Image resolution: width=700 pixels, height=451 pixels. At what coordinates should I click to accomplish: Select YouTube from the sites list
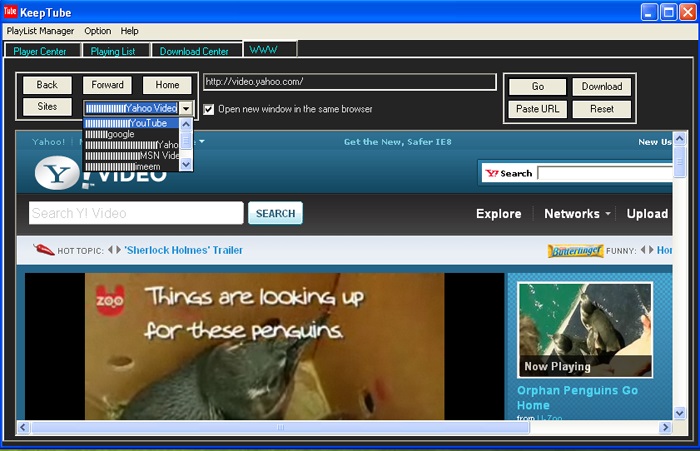pos(132,123)
